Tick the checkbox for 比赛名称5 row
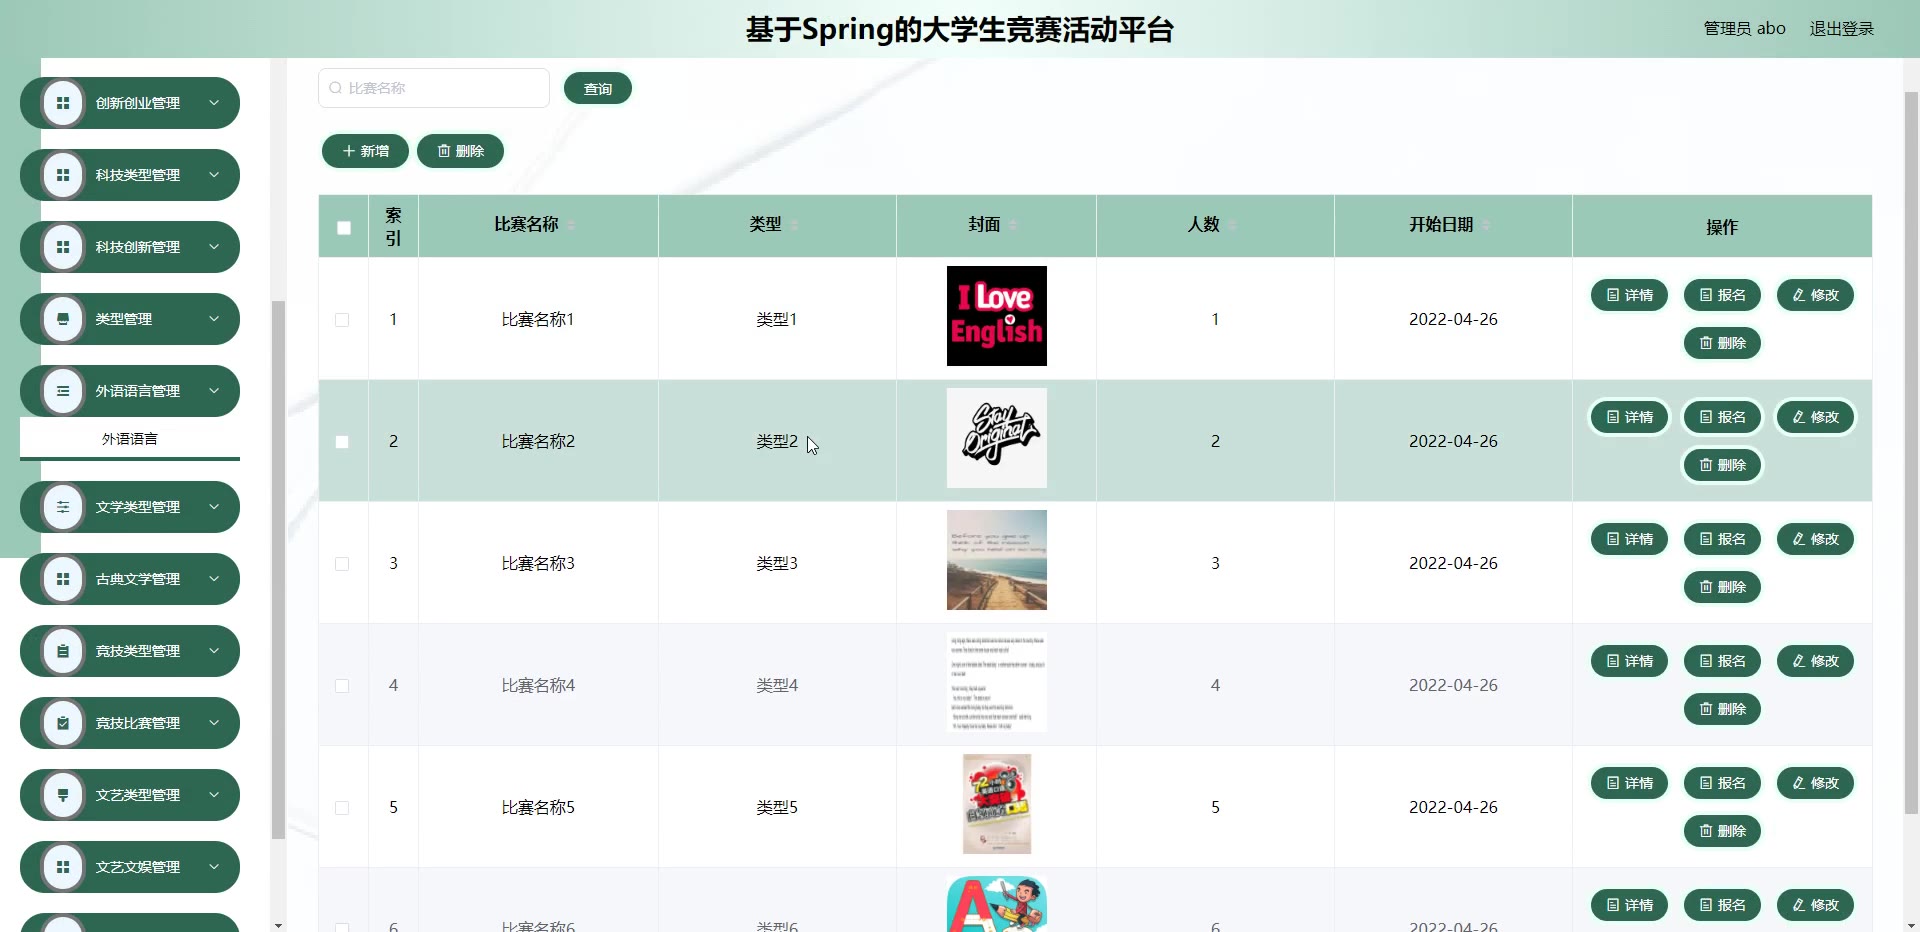This screenshot has height=932, width=1920. [x=342, y=808]
